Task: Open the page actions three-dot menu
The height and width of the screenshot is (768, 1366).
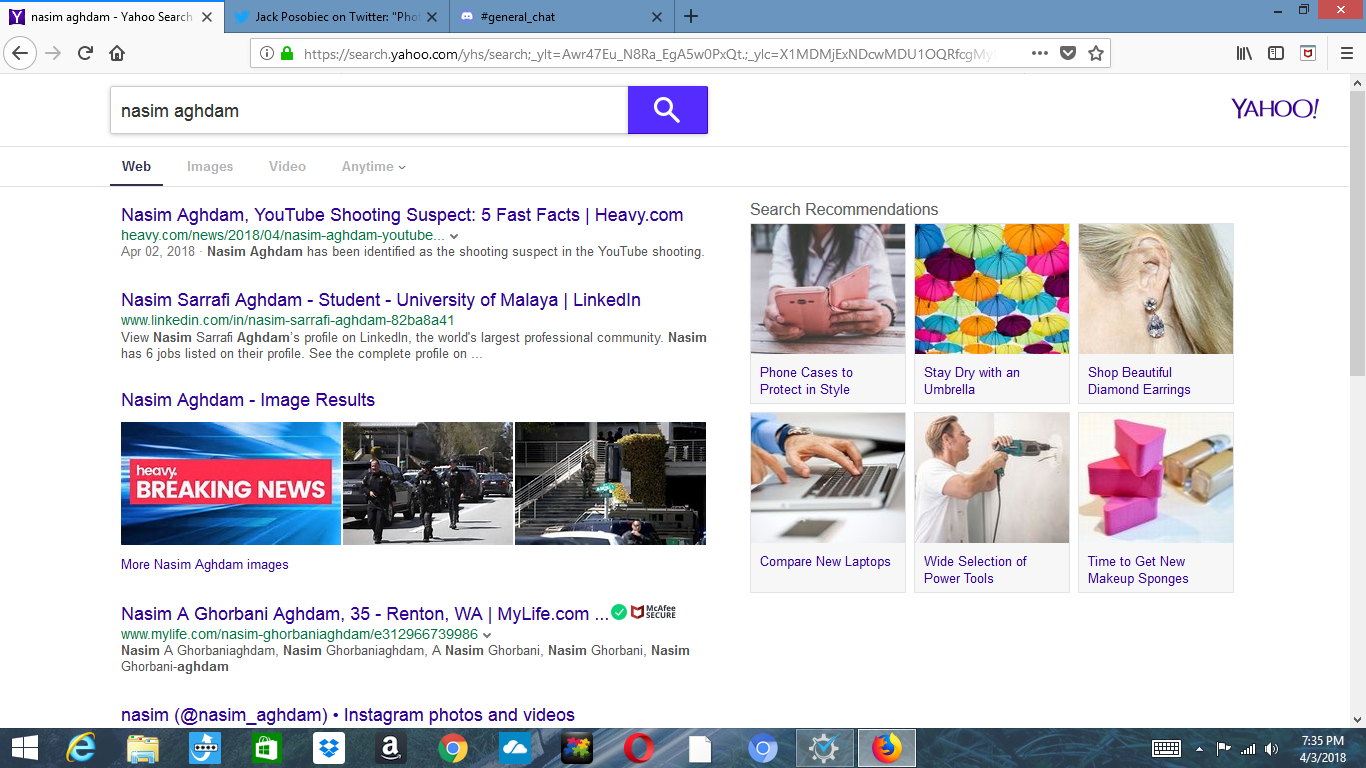Action: (1040, 54)
